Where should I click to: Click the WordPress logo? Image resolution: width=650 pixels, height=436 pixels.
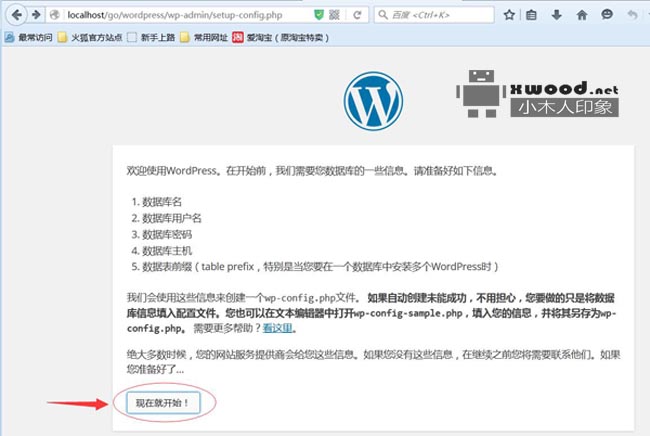373,101
